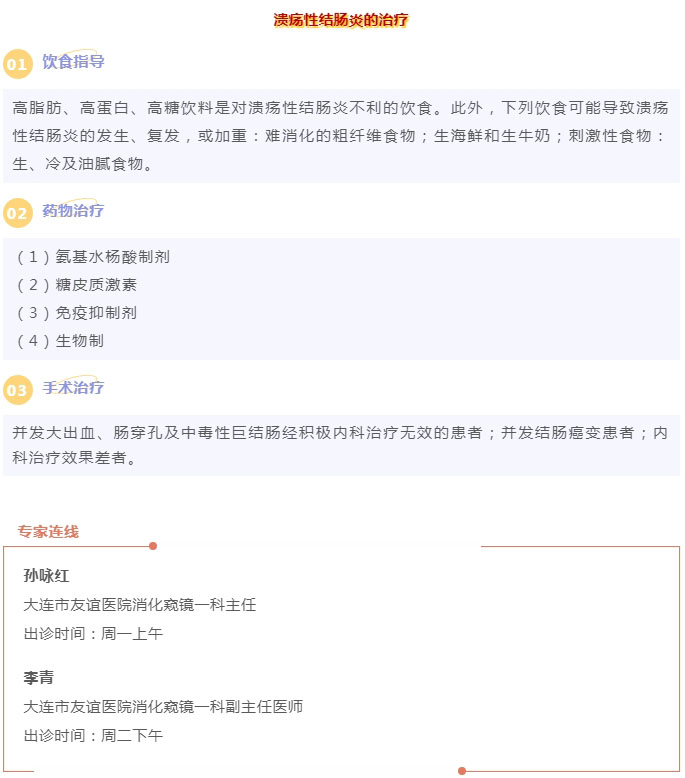Click the diet guidance paragraph text
This screenshot has height=778, width=685.
pos(340,135)
